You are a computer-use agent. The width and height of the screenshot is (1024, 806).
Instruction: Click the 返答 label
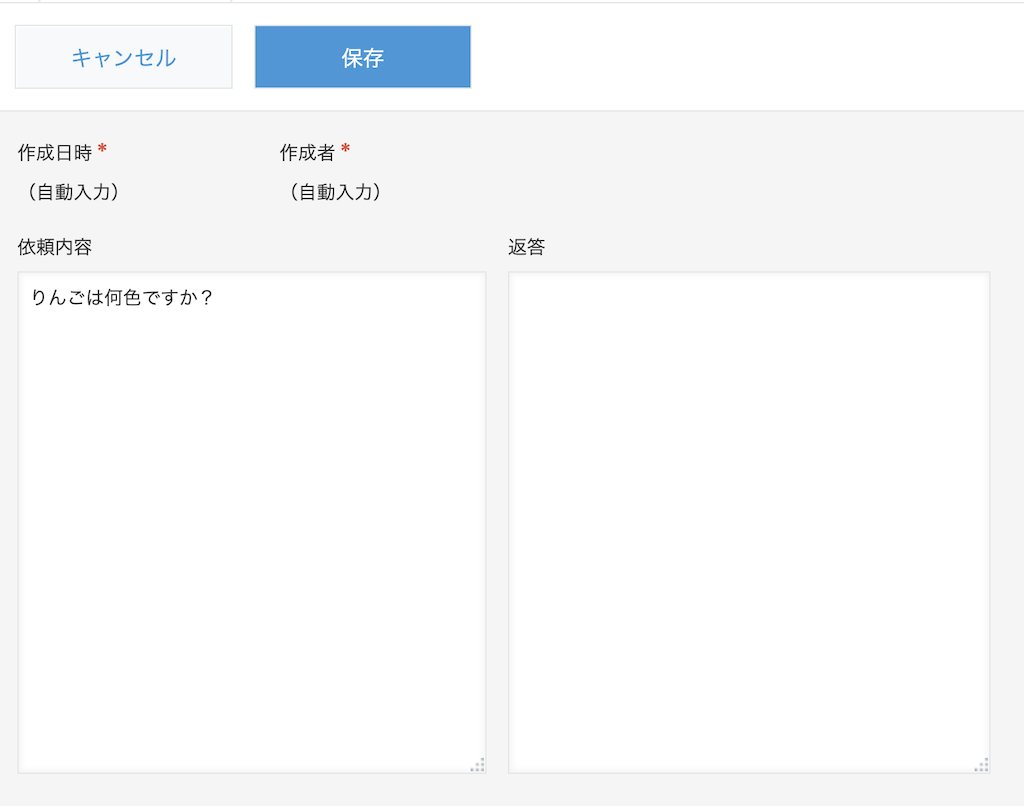[526, 247]
